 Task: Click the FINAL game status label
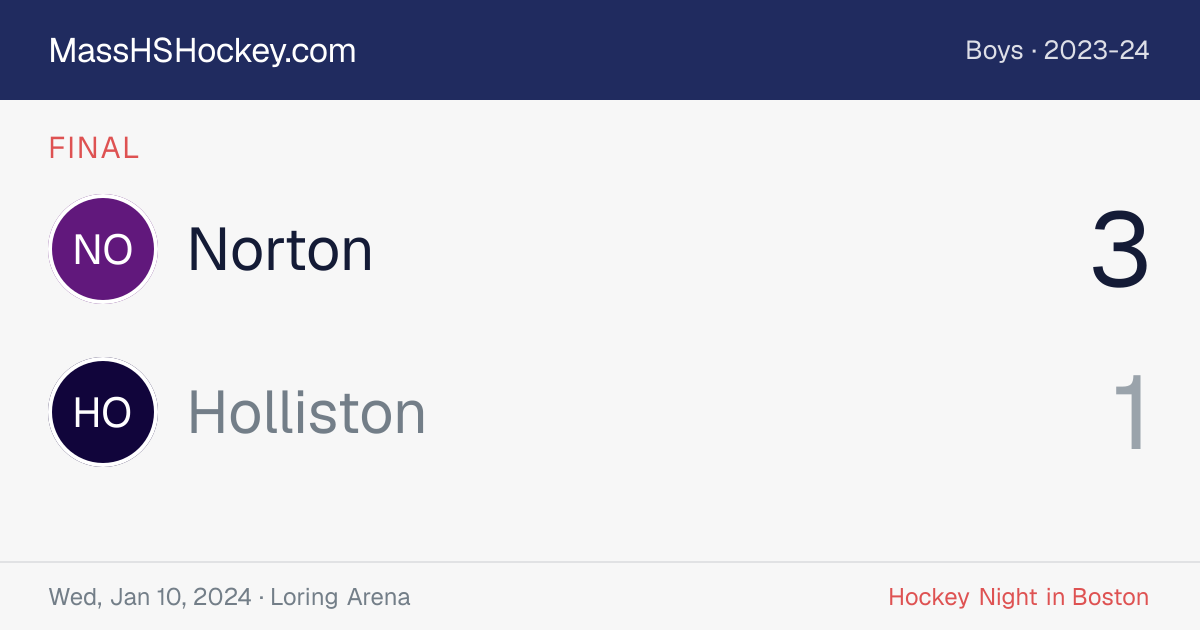pos(94,148)
